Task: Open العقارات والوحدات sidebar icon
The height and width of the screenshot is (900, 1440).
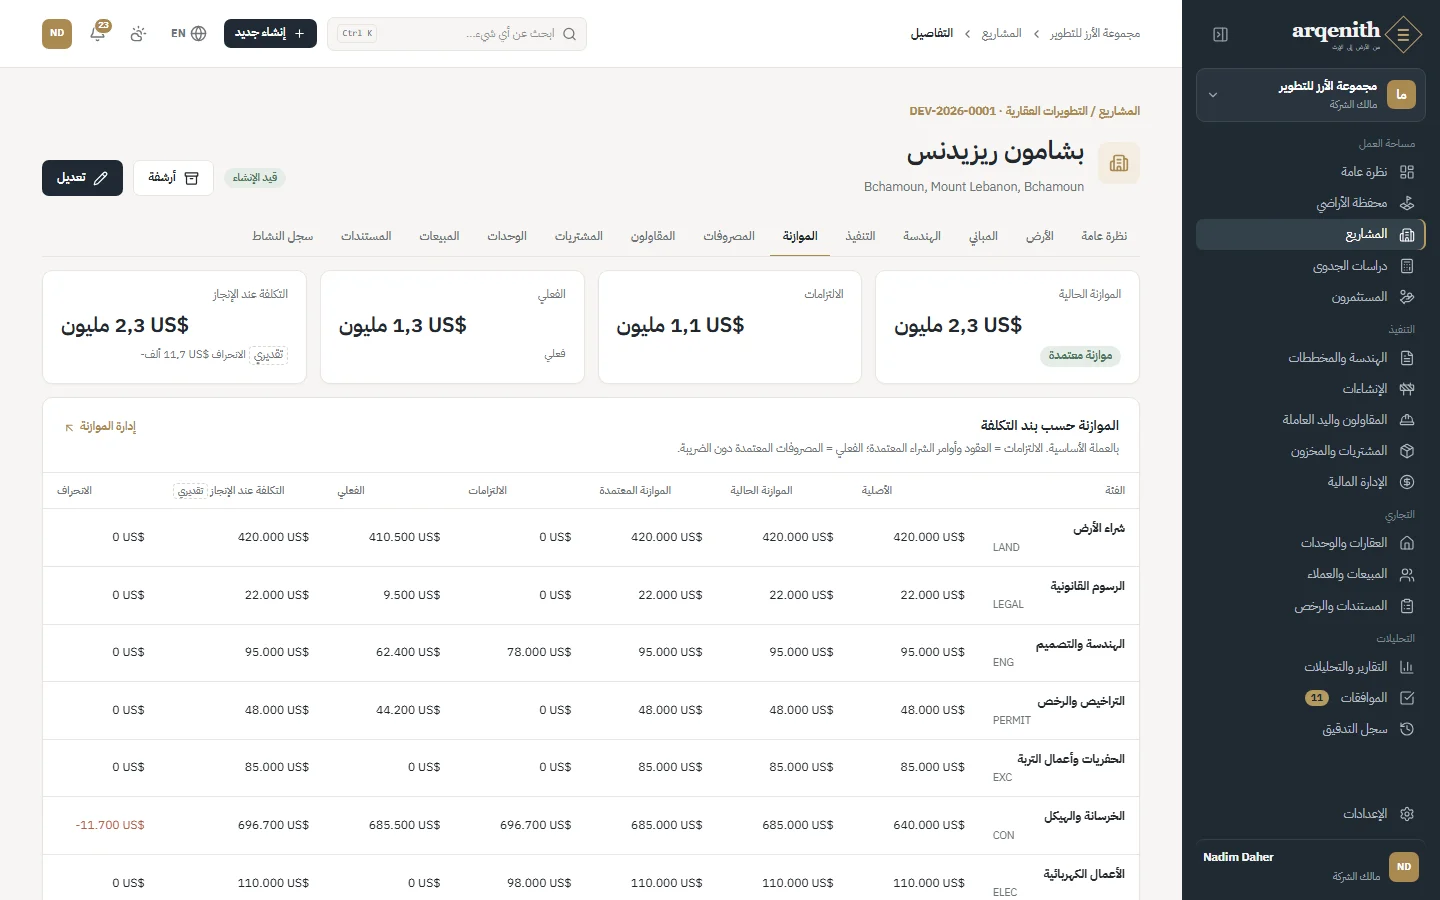Action: 1407,543
